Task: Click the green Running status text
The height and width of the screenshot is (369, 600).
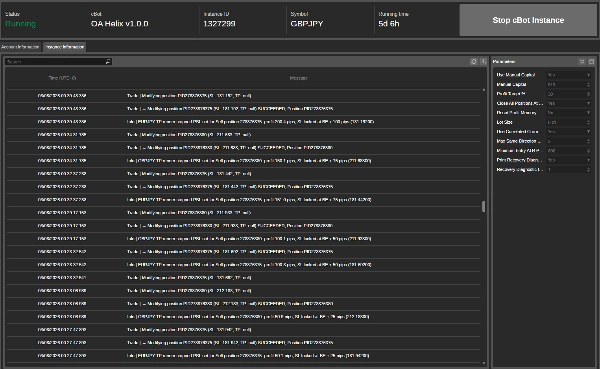Action: click(x=21, y=24)
